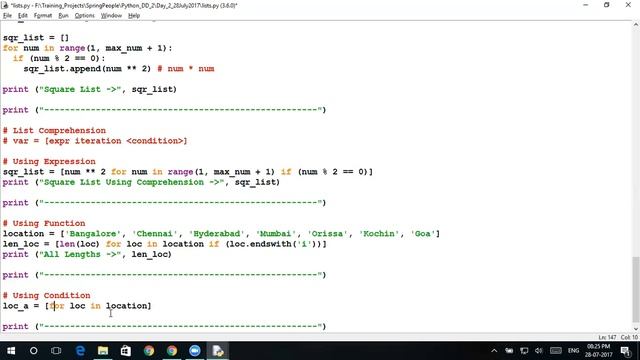
Task: Open the Window menu
Action: (111, 16)
